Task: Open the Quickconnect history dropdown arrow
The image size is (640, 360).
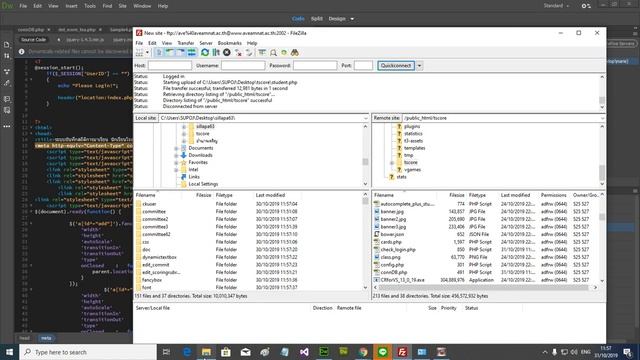Action: point(419,66)
